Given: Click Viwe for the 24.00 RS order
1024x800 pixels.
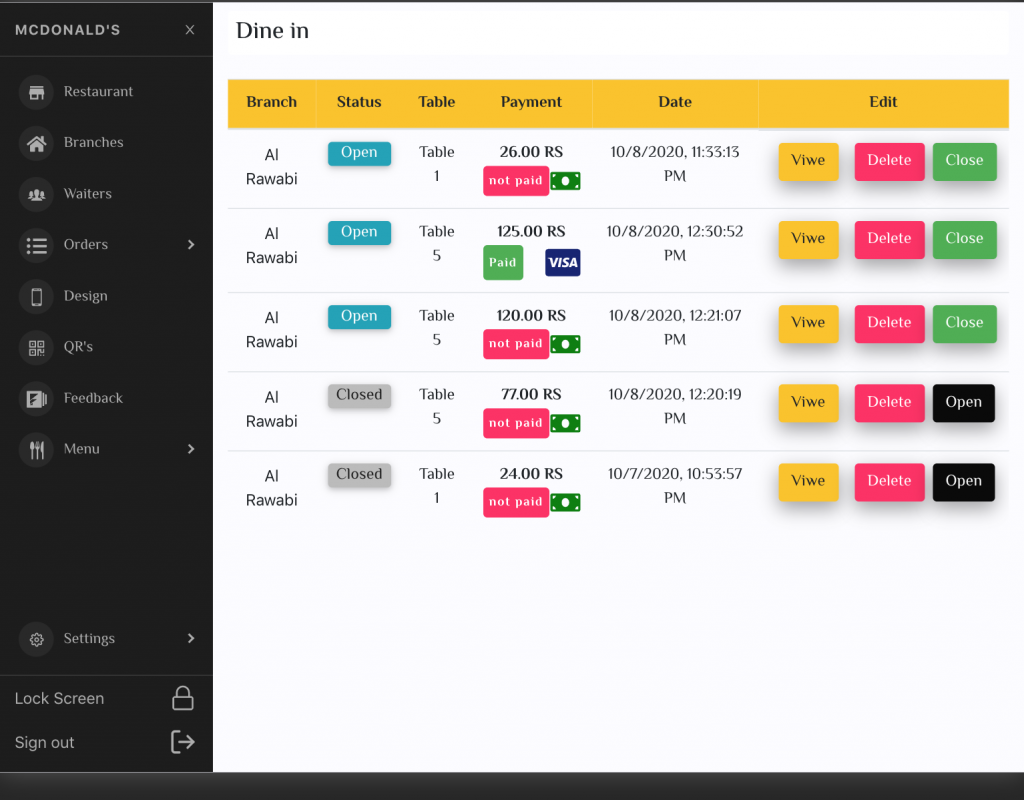Looking at the screenshot, I should point(808,482).
